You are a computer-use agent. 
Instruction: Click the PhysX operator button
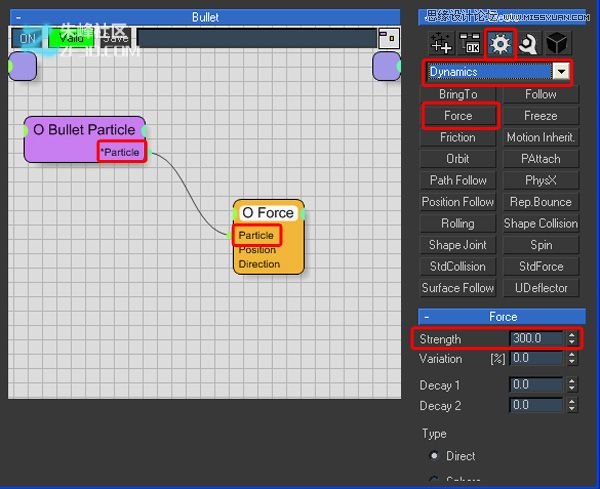pyautogui.click(x=541, y=180)
